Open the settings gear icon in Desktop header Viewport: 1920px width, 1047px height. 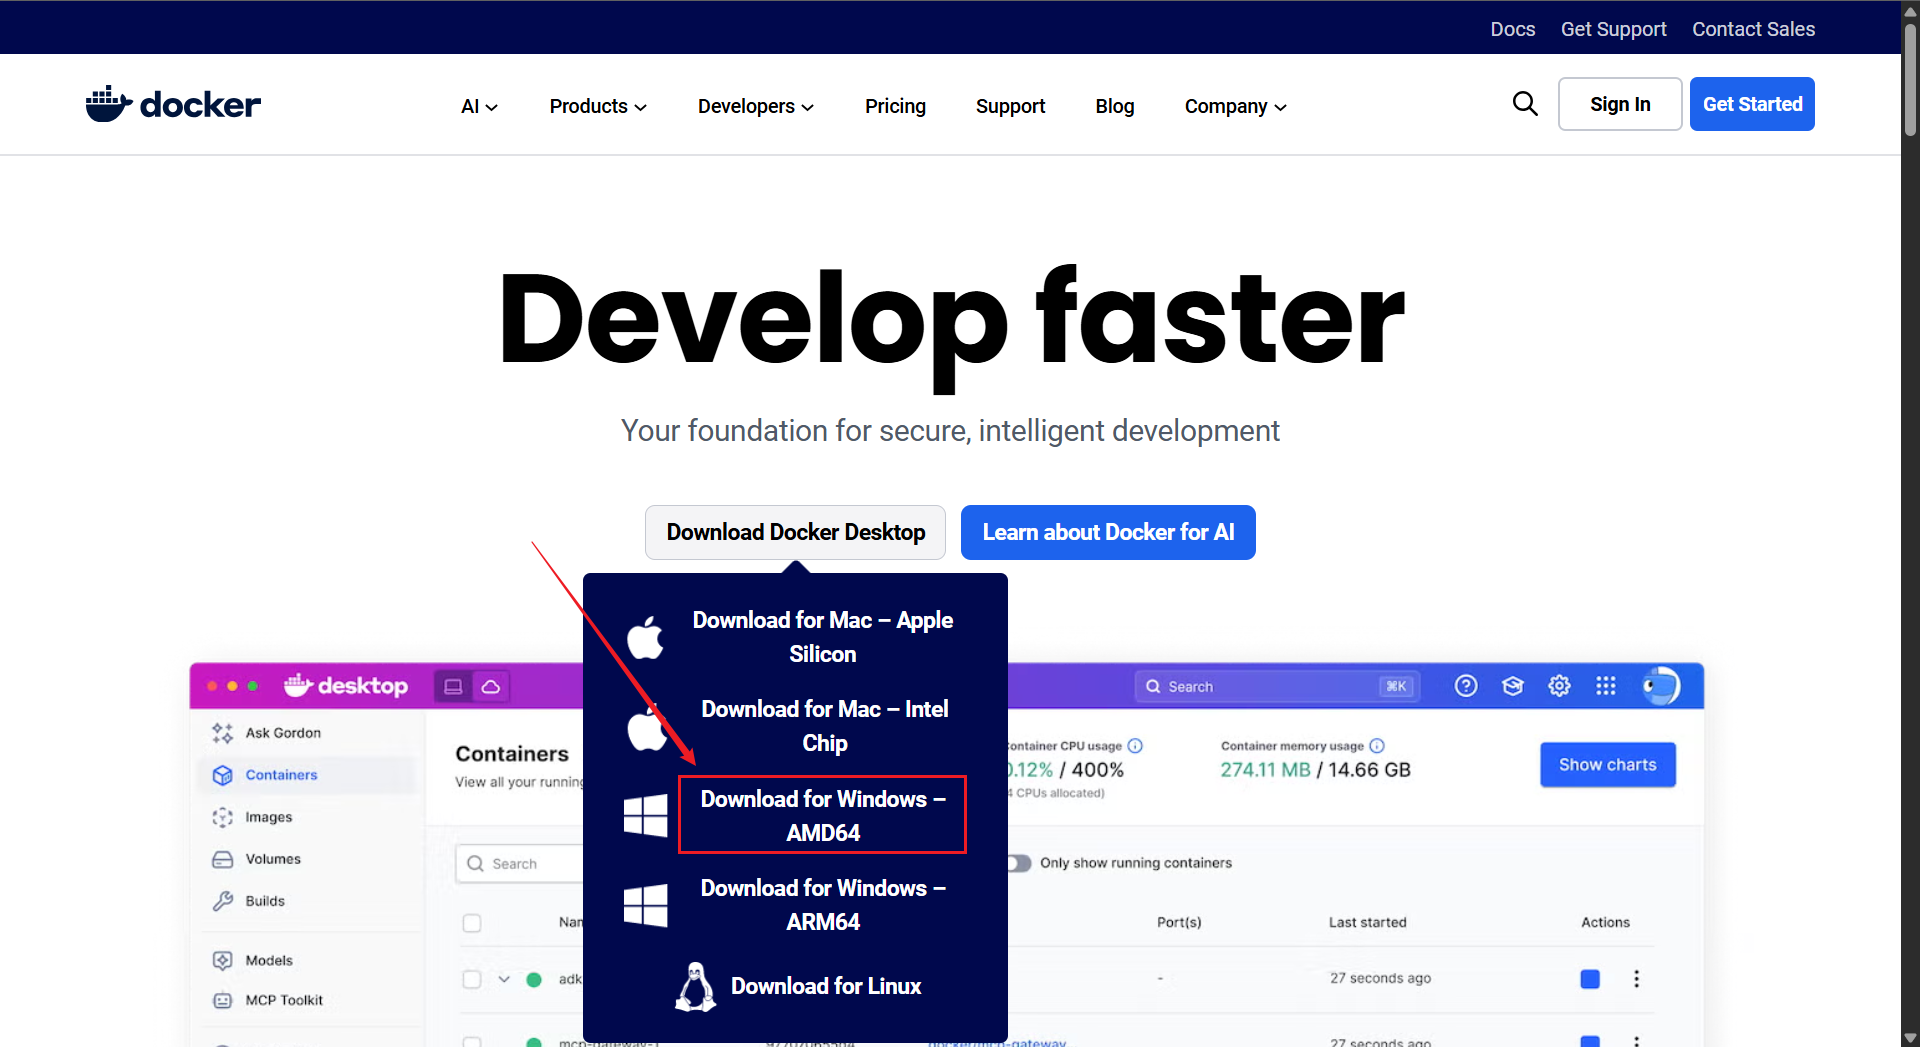point(1559,686)
